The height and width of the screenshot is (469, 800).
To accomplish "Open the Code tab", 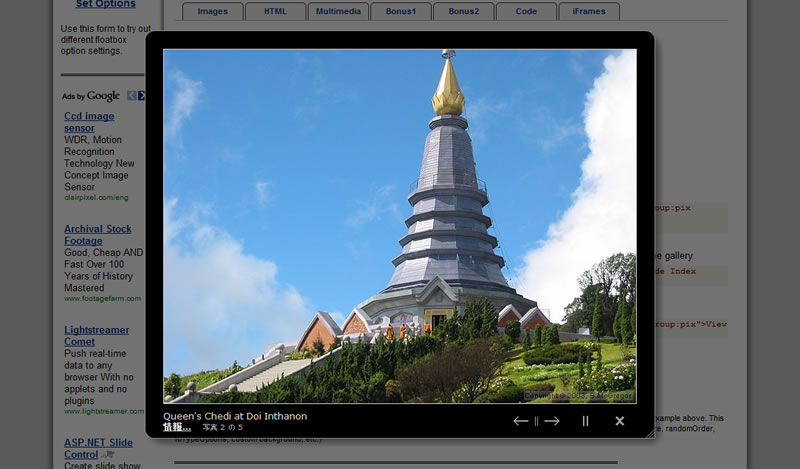I will (x=526, y=11).
